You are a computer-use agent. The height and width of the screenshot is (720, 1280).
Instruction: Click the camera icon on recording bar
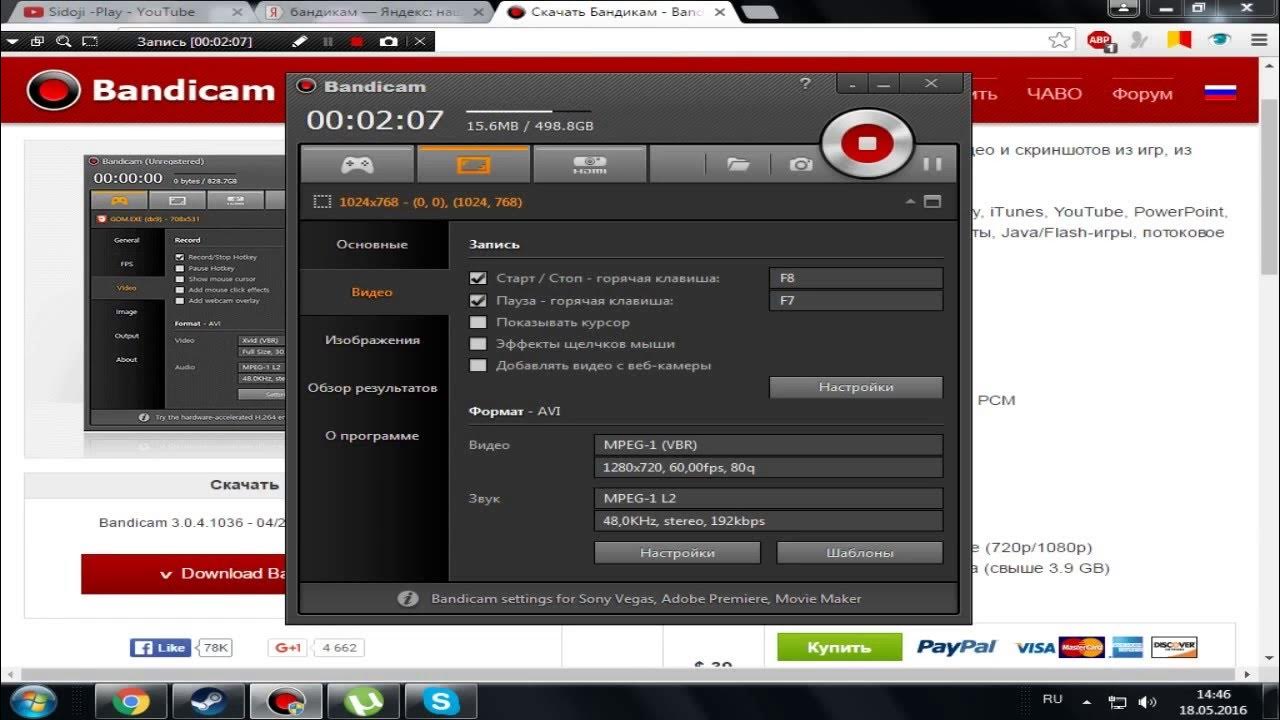(x=388, y=42)
